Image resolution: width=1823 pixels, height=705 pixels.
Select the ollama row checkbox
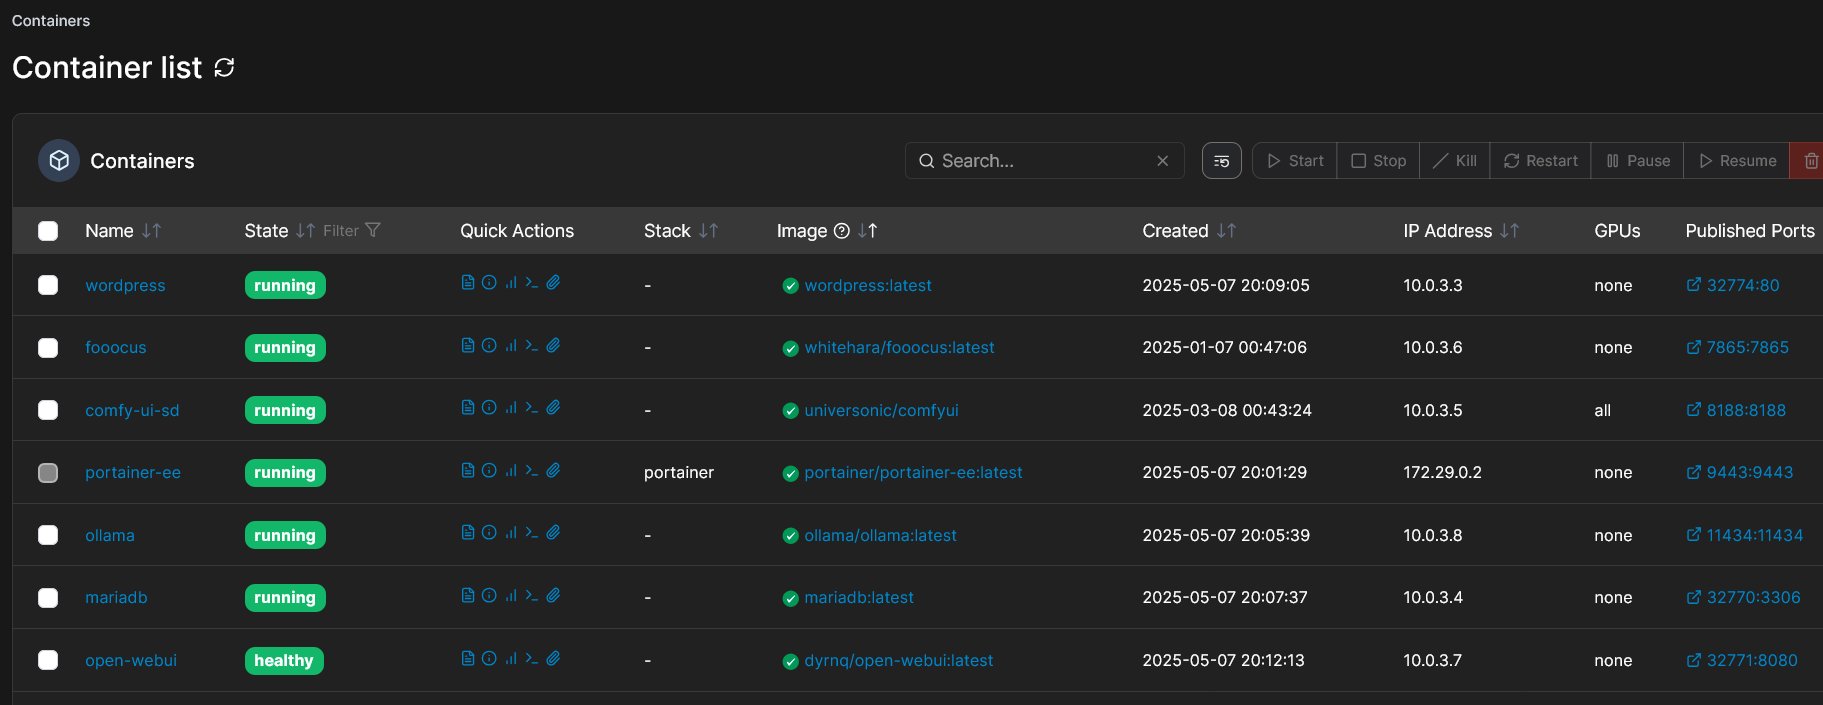[x=48, y=535]
